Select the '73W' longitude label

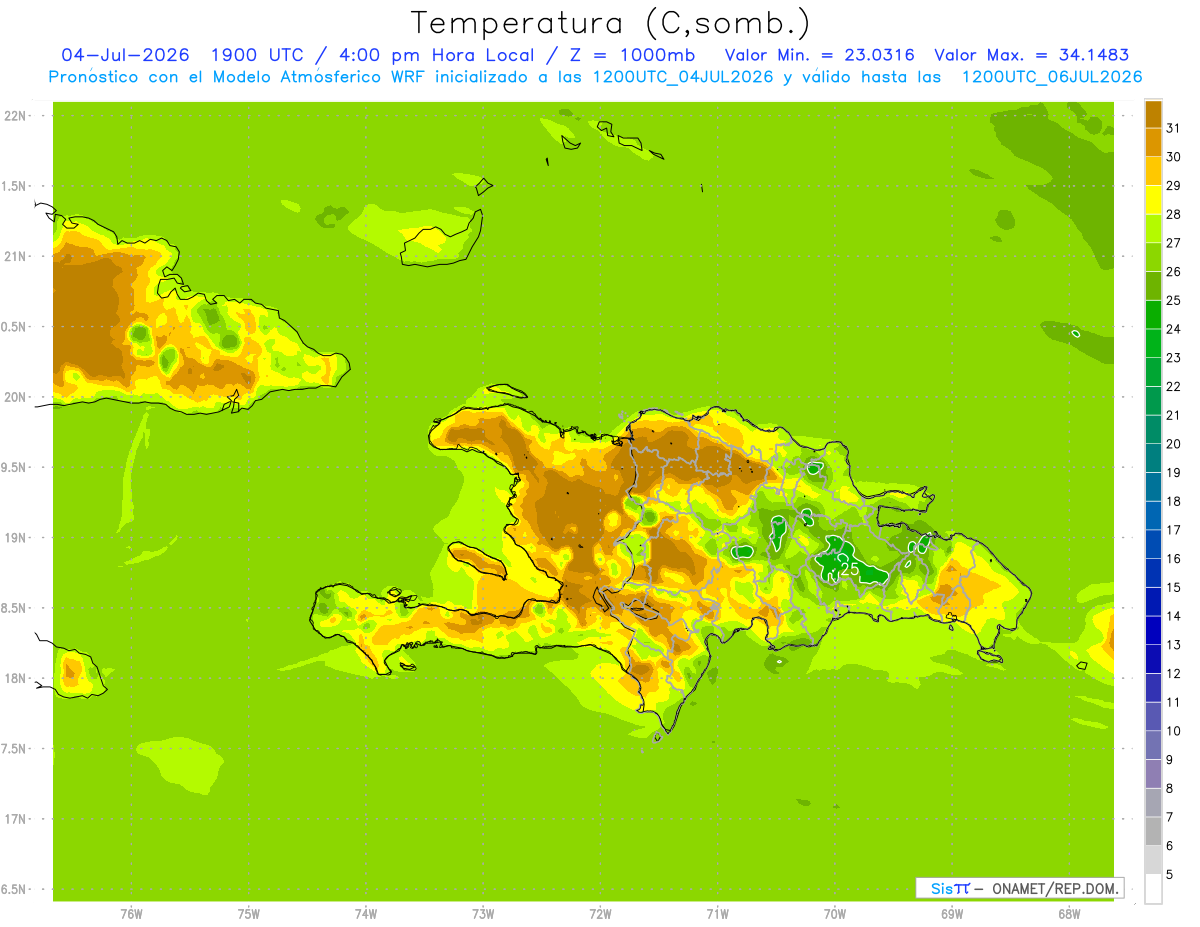[x=483, y=914]
